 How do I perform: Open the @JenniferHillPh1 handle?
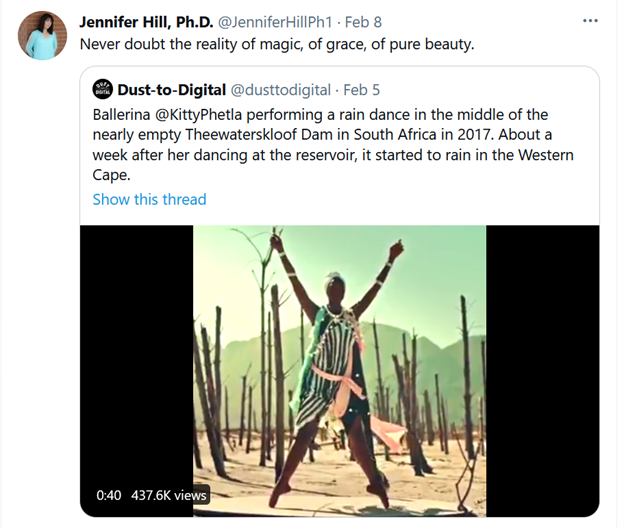tap(275, 22)
